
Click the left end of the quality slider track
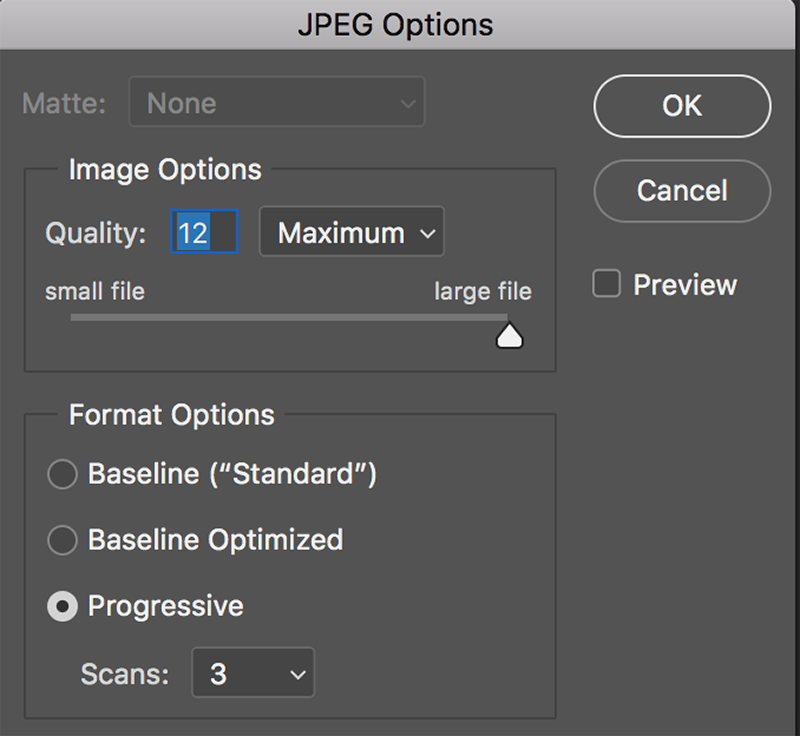(x=75, y=318)
